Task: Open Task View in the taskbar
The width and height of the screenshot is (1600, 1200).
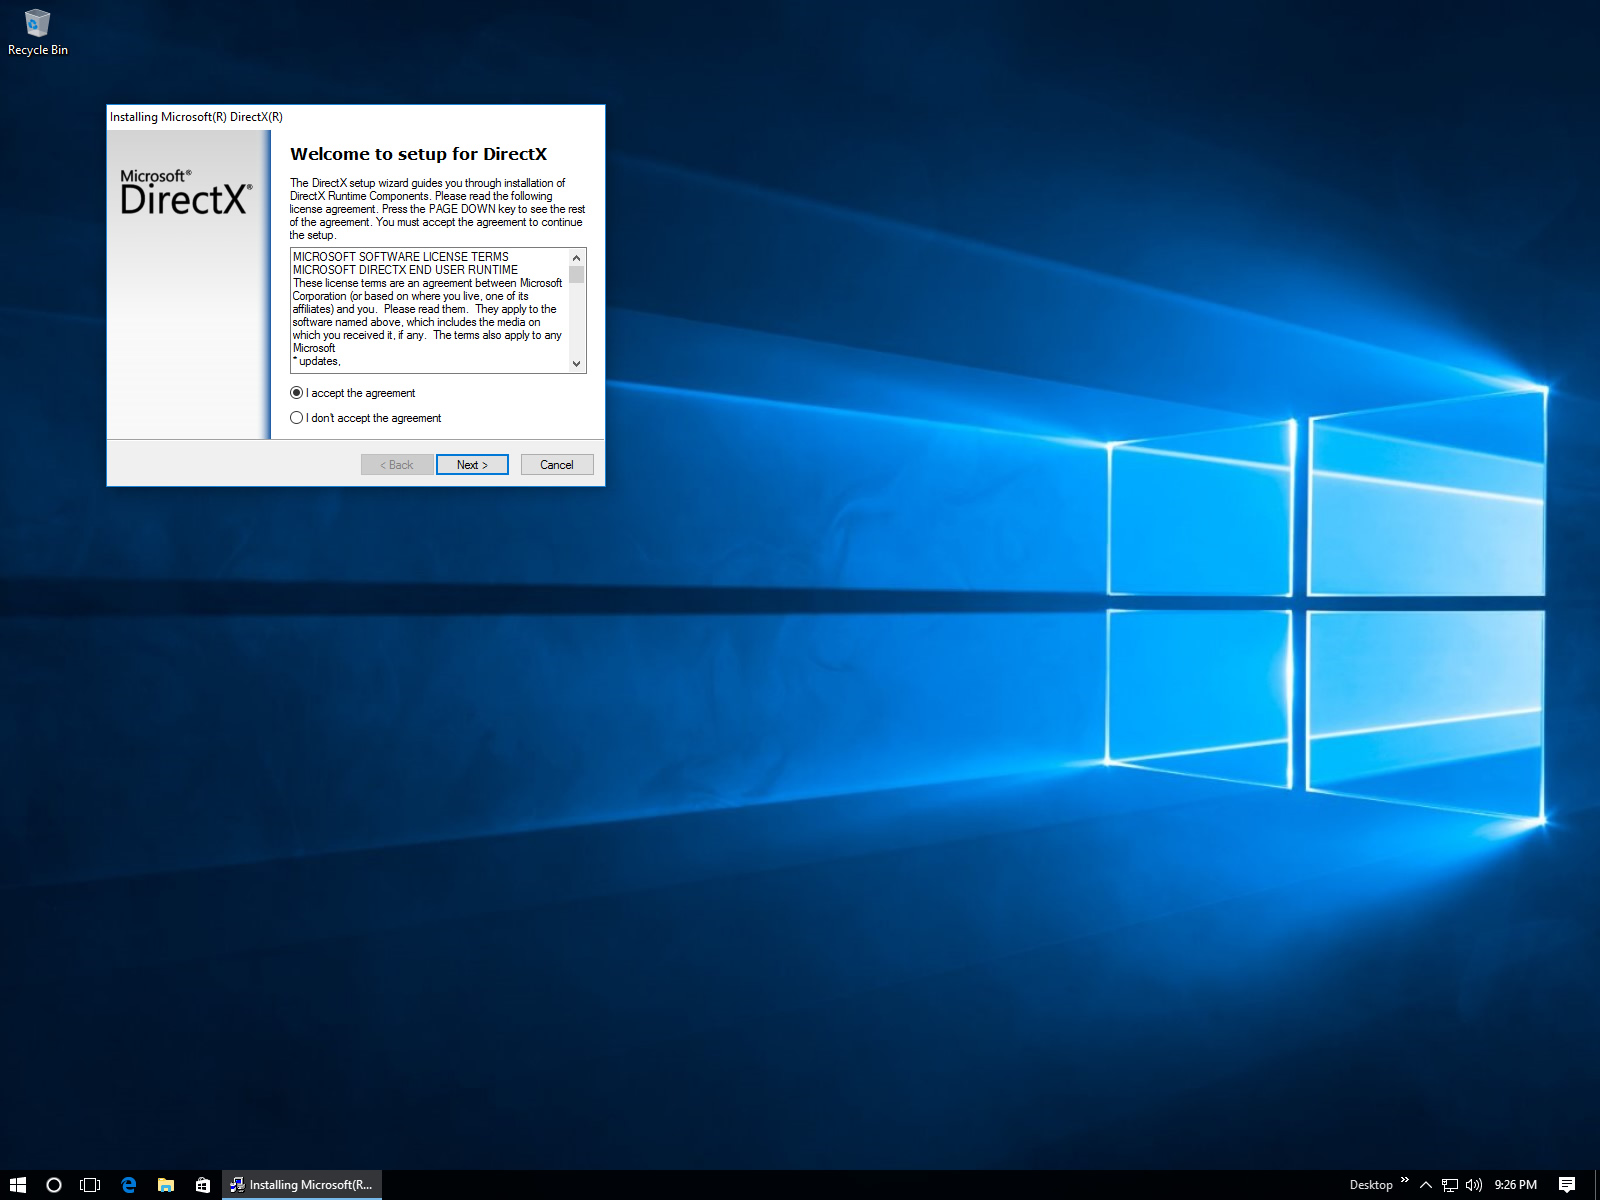Action: (90, 1185)
